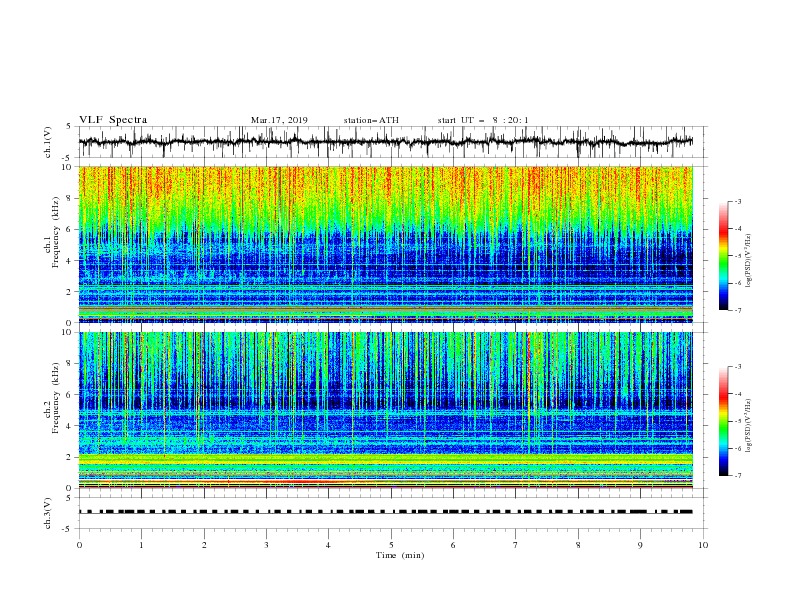Click the time axis tick label "5"
This screenshot has width=792, height=612.
pos(391,545)
